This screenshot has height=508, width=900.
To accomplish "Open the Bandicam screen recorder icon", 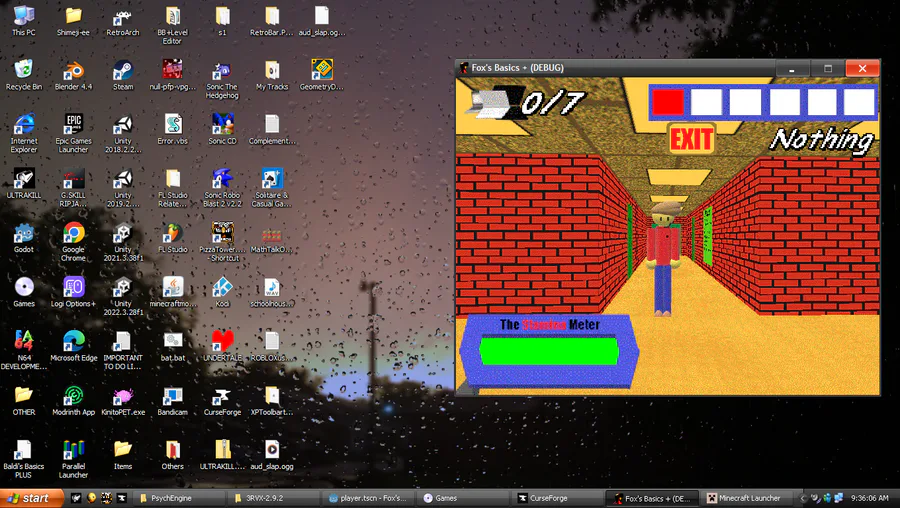I will pyautogui.click(x=173, y=400).
